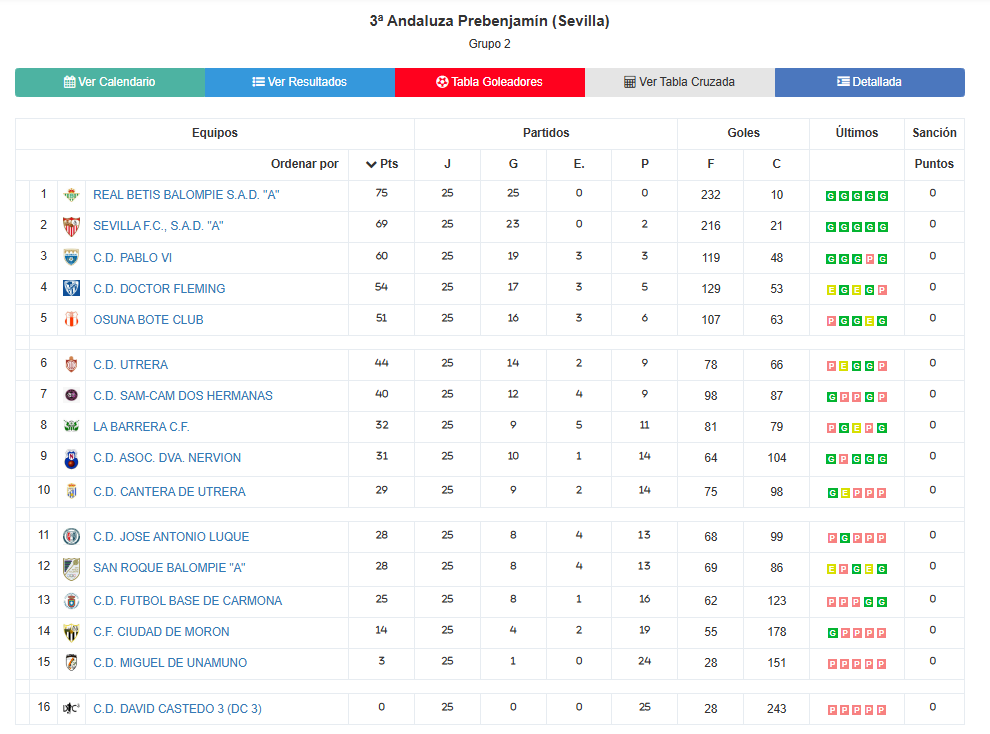Click the table icon in Detallada tab
This screenshot has width=990, height=734.
tap(844, 81)
